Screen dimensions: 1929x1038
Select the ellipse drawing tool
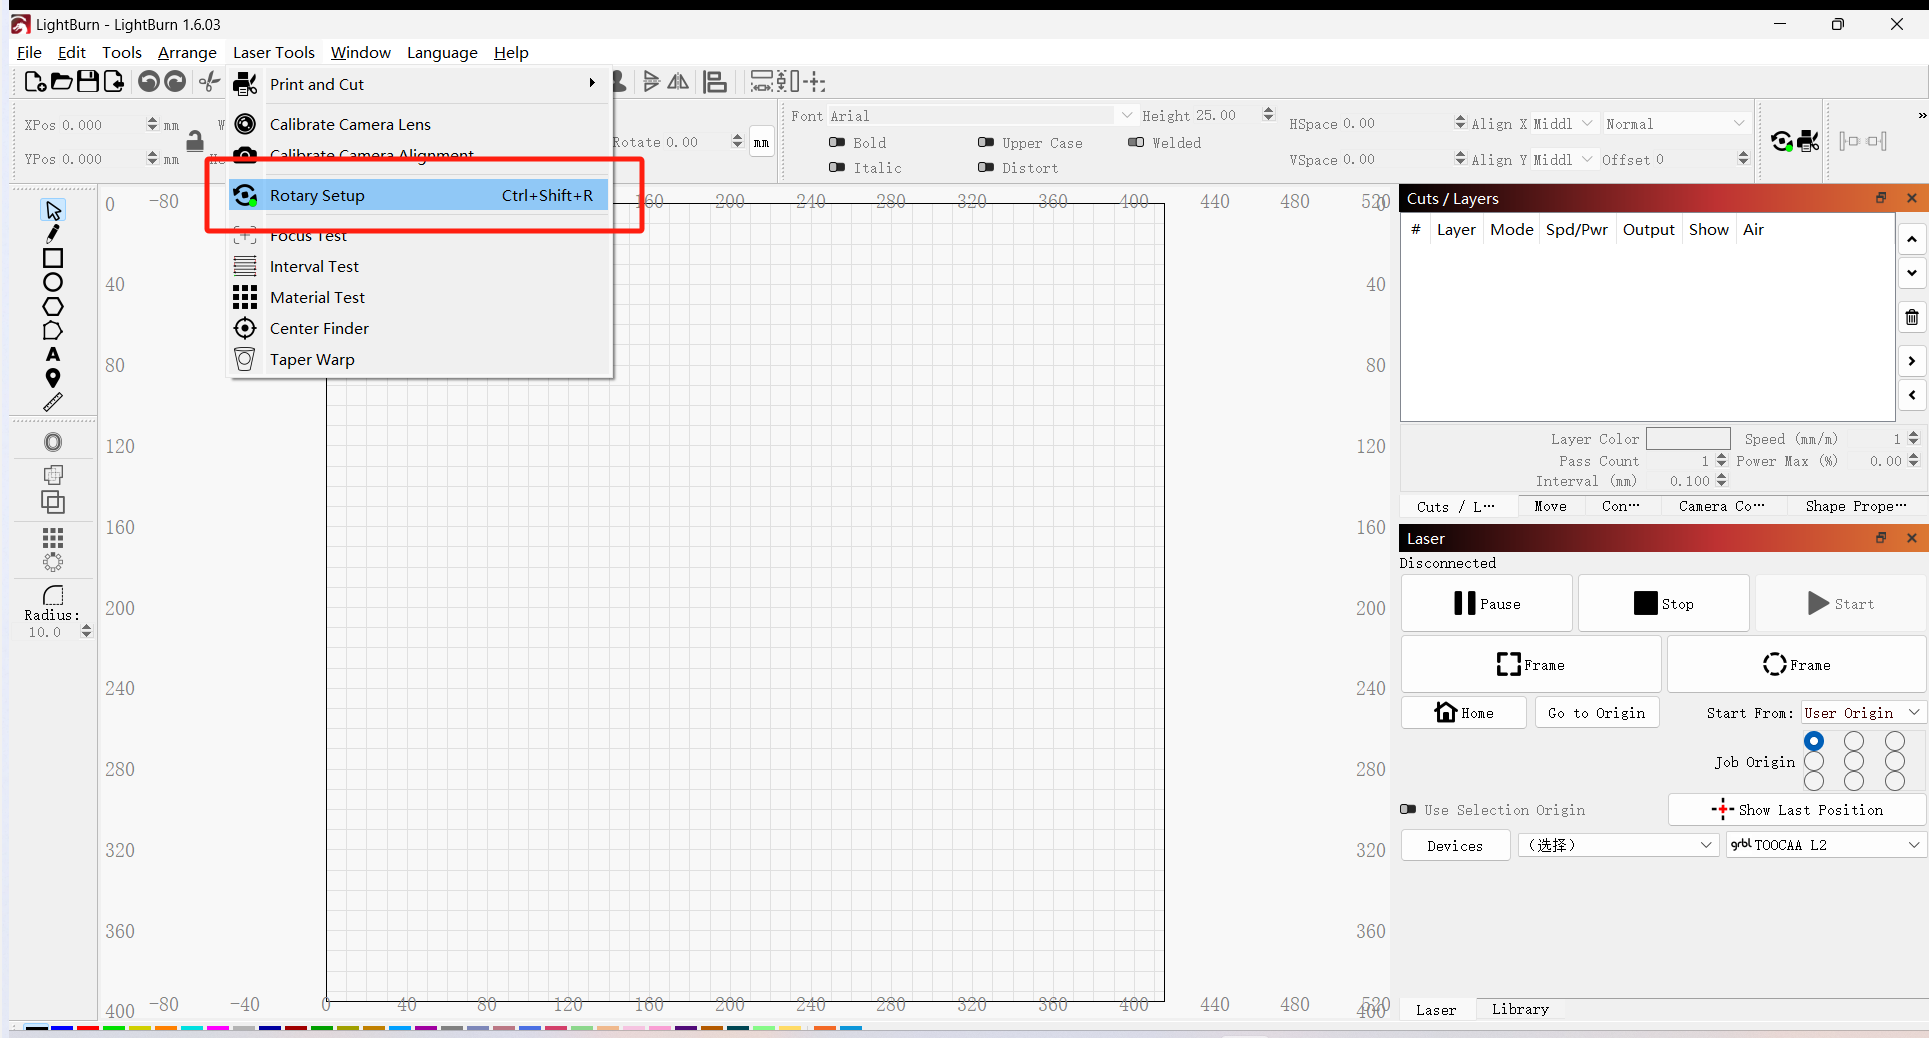tap(53, 282)
